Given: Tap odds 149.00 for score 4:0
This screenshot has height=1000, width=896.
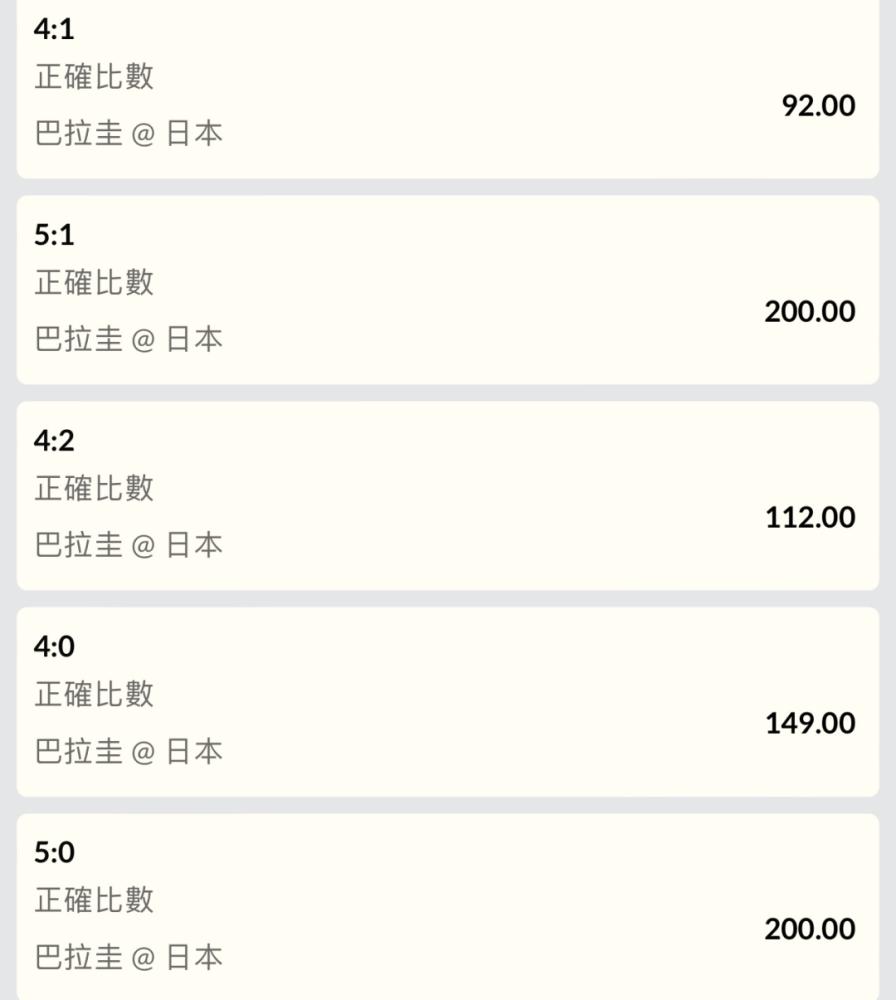Looking at the screenshot, I should point(810,724).
